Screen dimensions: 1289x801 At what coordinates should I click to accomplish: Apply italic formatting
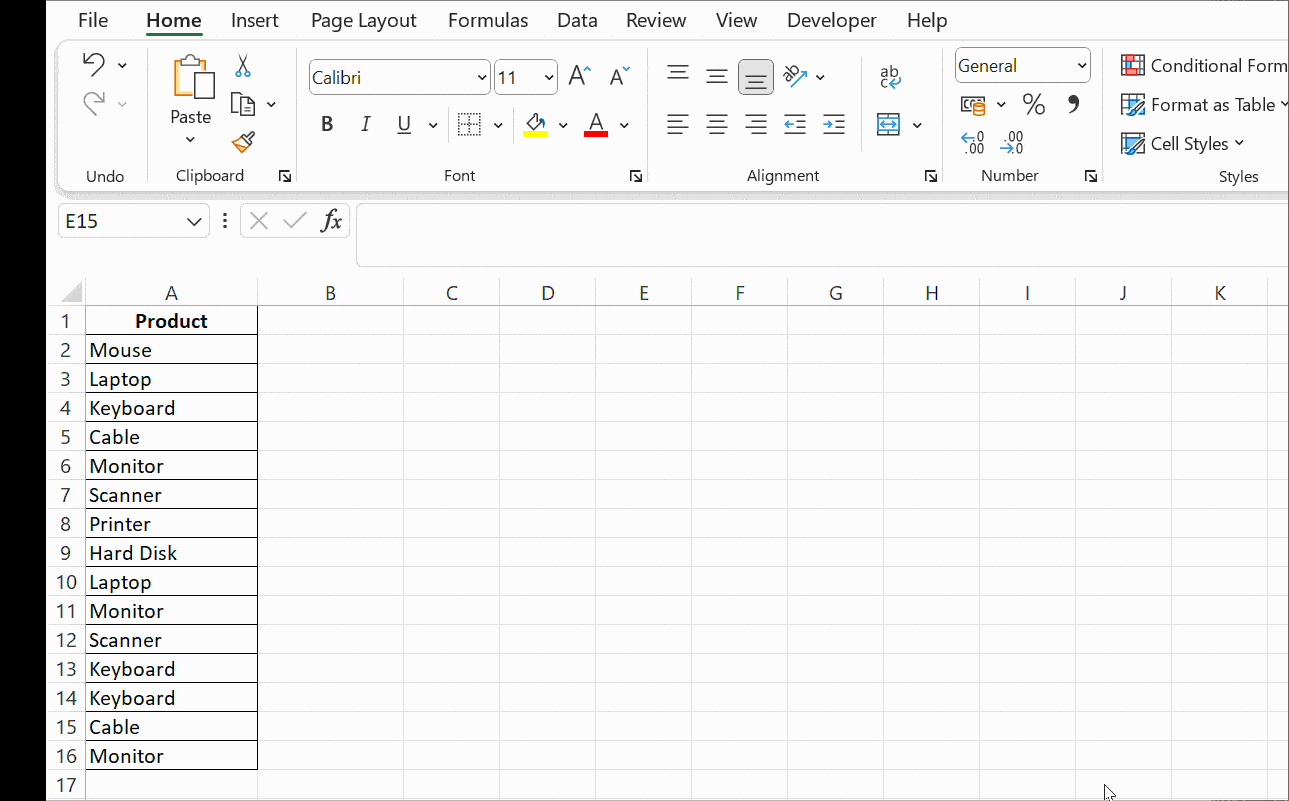click(365, 124)
